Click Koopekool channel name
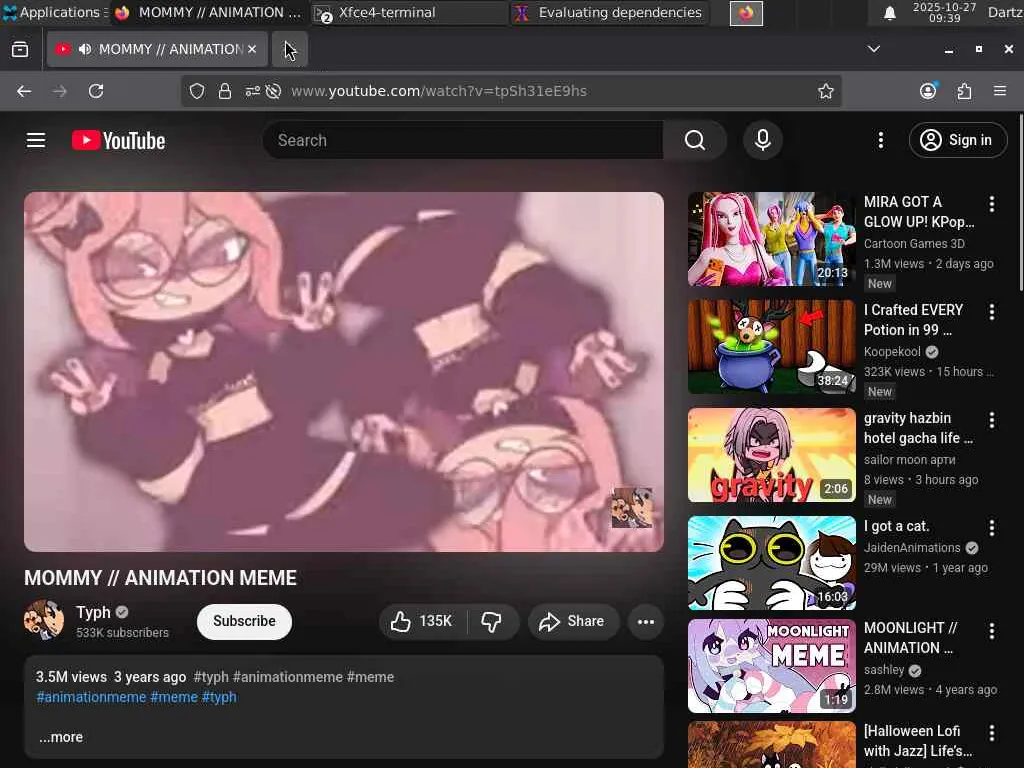1024x768 pixels. click(892, 352)
